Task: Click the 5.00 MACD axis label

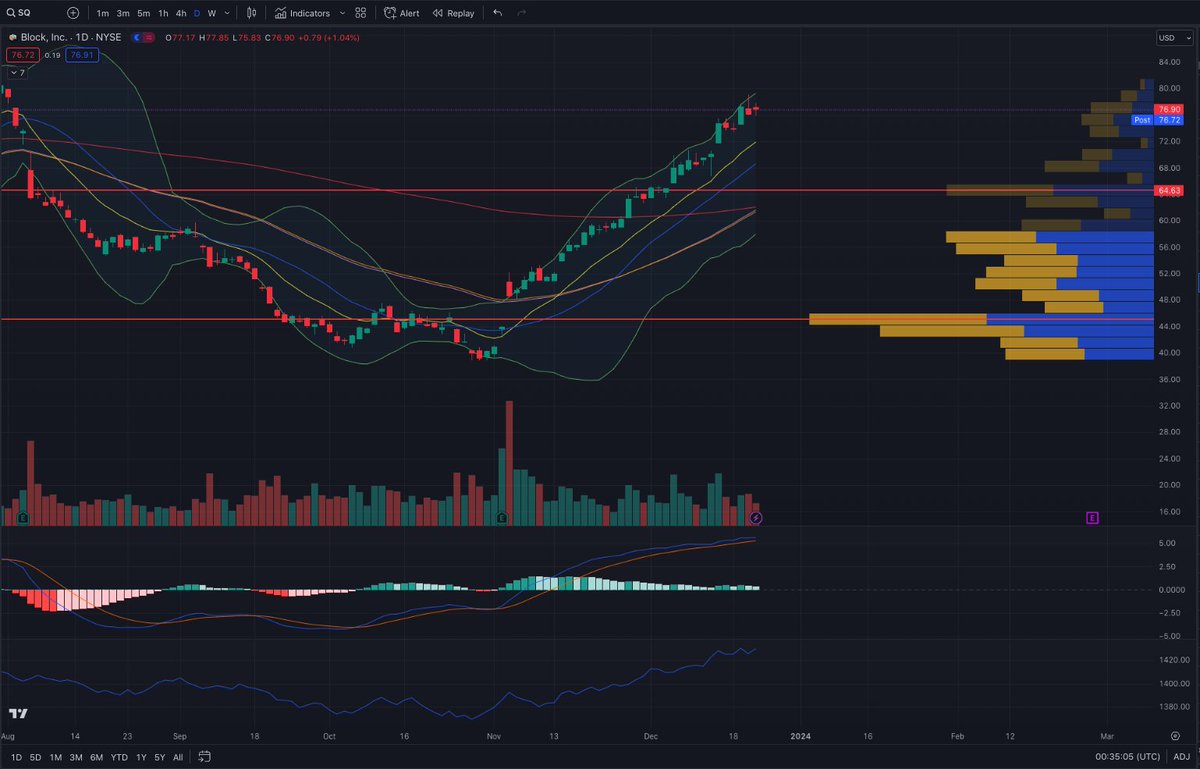Action: pyautogui.click(x=1166, y=543)
